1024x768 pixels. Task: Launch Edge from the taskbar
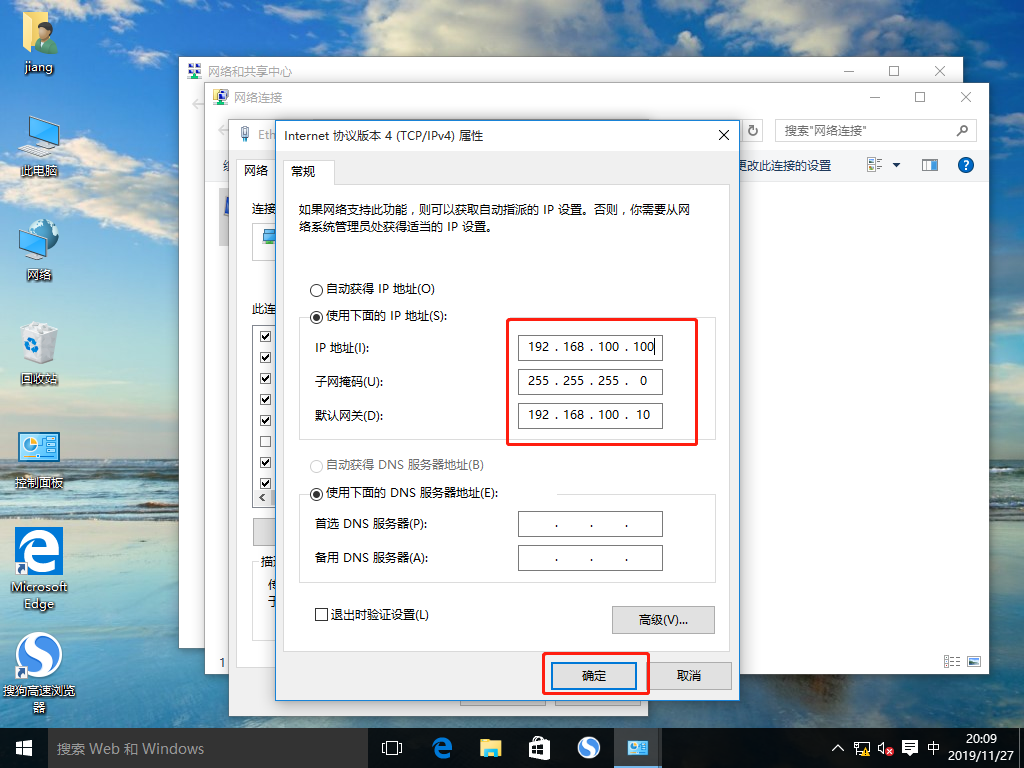click(x=442, y=748)
